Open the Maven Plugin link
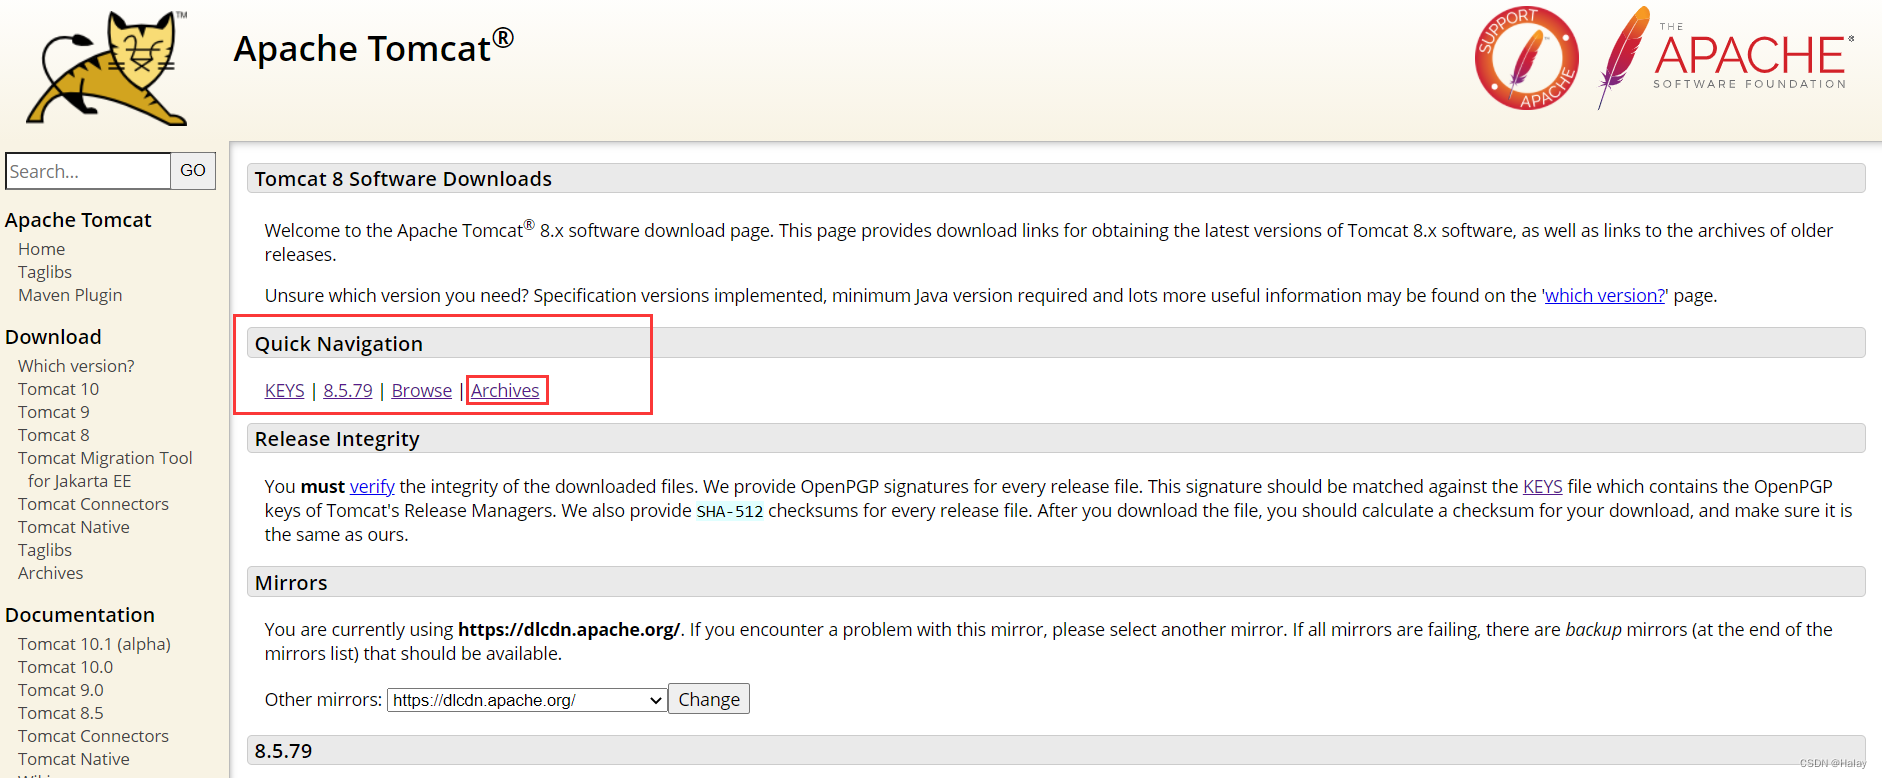The height and width of the screenshot is (778, 1882). point(70,295)
